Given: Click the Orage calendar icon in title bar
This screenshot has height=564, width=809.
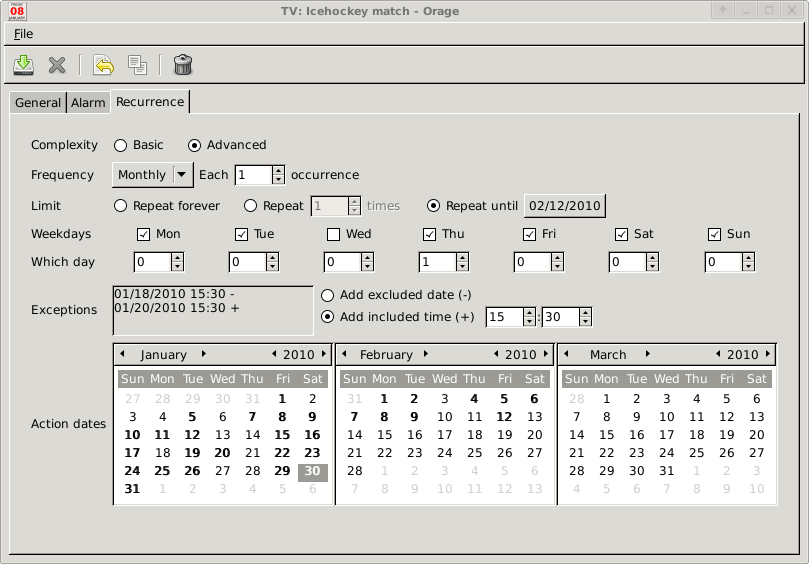Looking at the screenshot, I should 17,11.
